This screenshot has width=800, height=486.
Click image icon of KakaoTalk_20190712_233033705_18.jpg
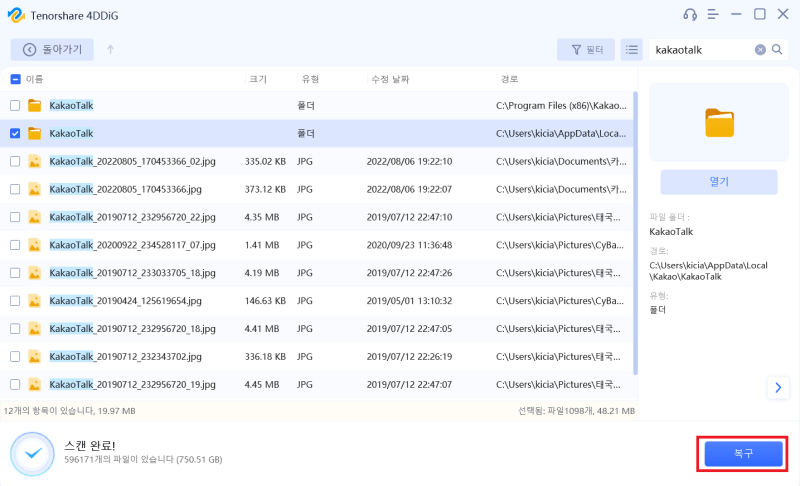pyautogui.click(x=35, y=273)
